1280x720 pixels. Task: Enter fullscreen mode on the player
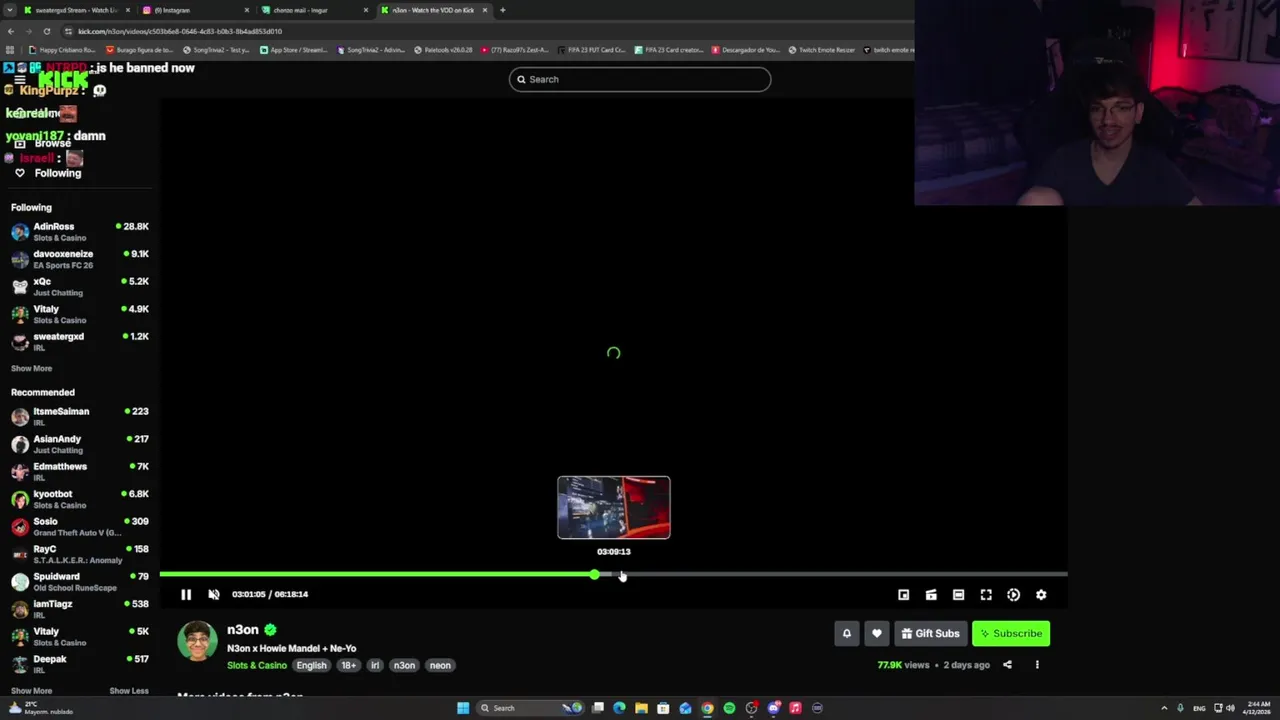pos(986,595)
